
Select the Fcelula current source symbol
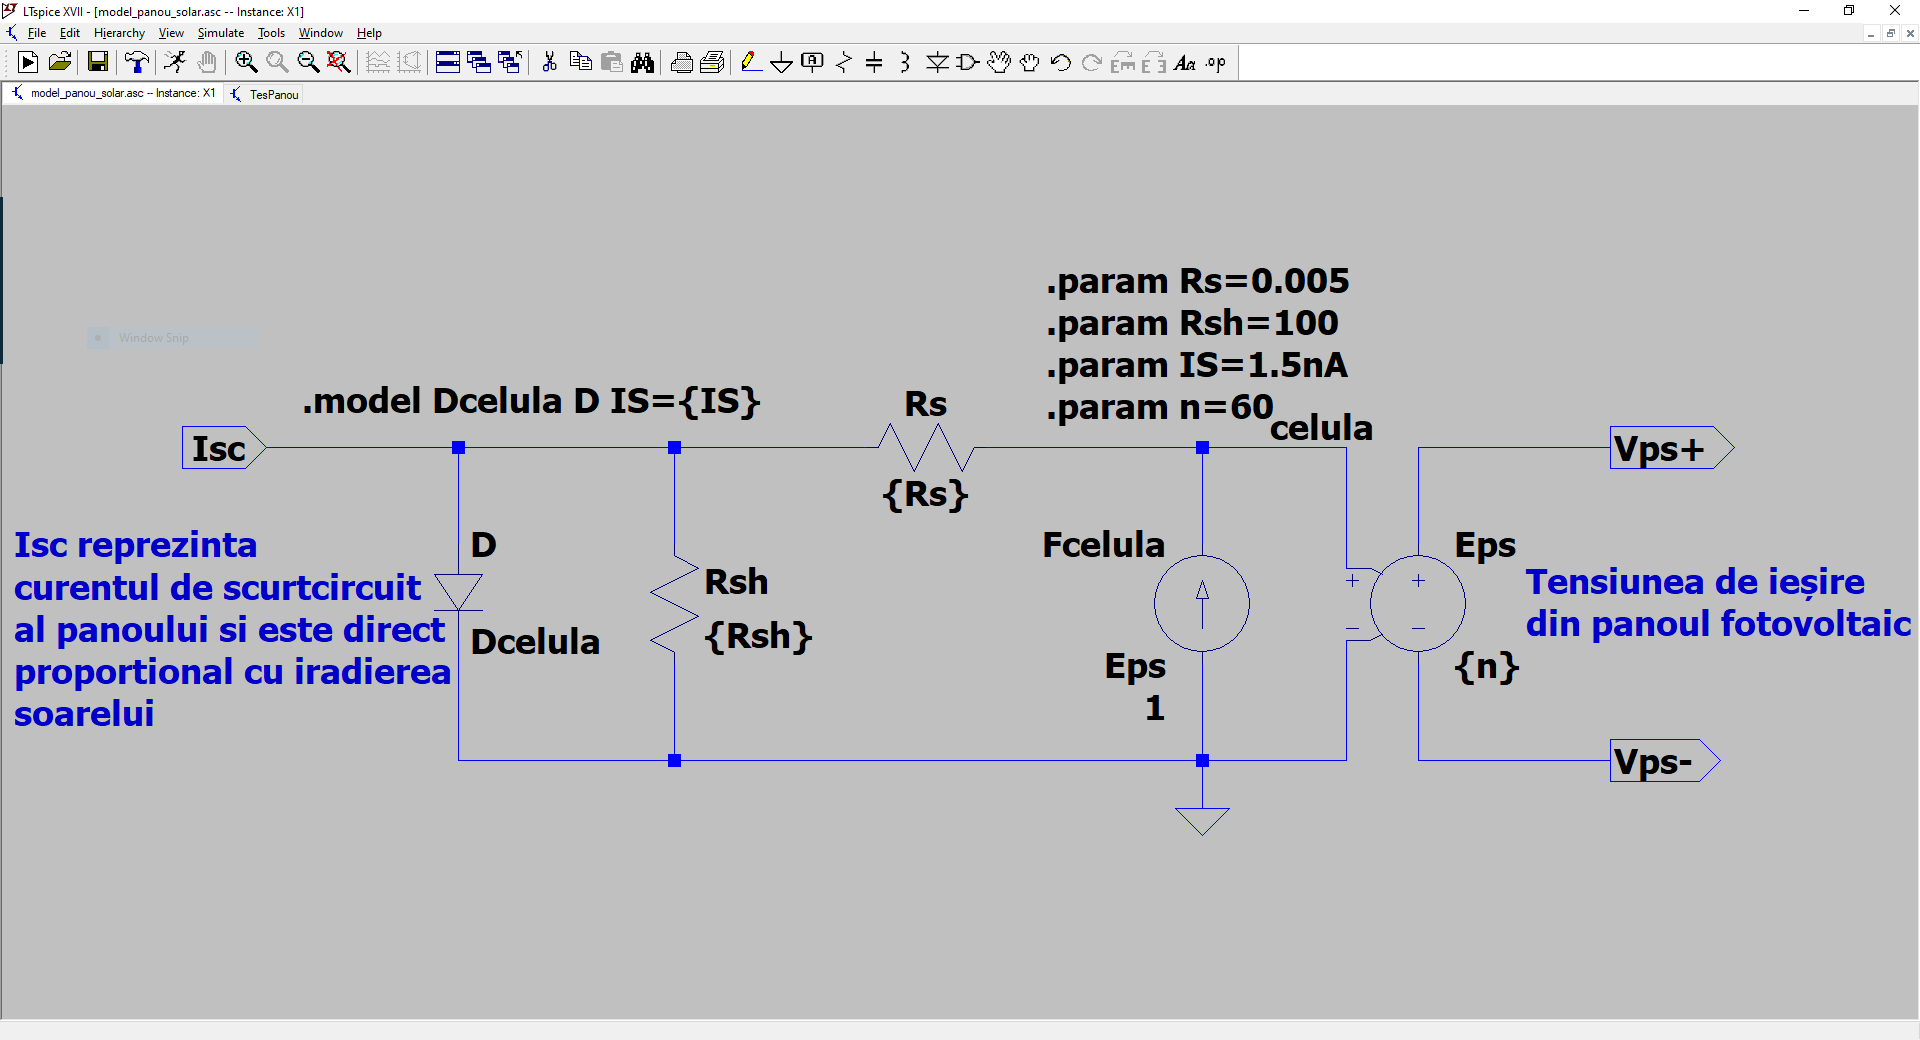pyautogui.click(x=1202, y=603)
